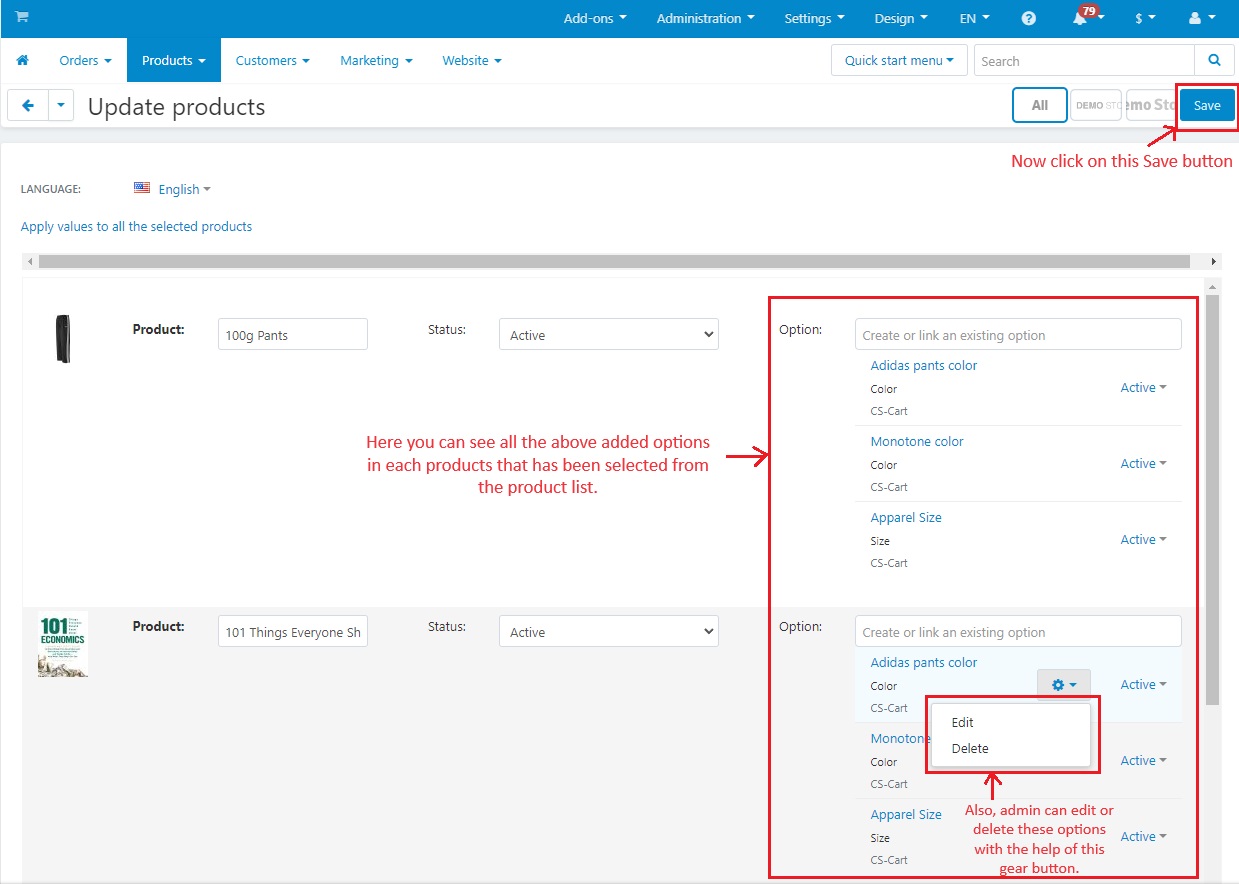Select the All storefront button
The image size is (1239, 884).
pyautogui.click(x=1040, y=105)
